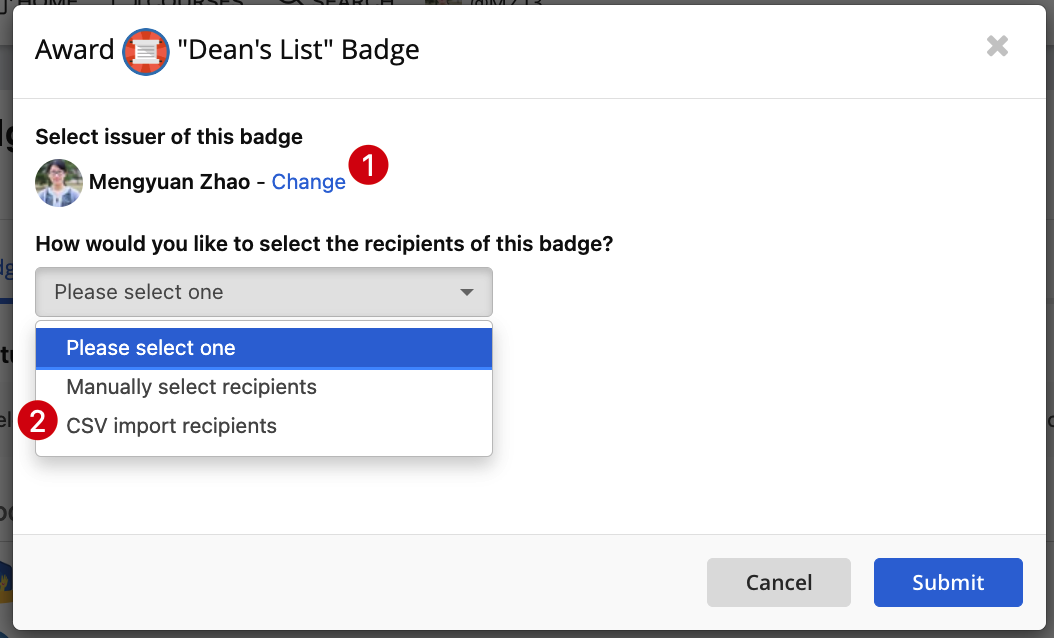The width and height of the screenshot is (1054, 638).
Task: Click Mengyuan Zhao's profile avatar
Action: click(x=59, y=183)
